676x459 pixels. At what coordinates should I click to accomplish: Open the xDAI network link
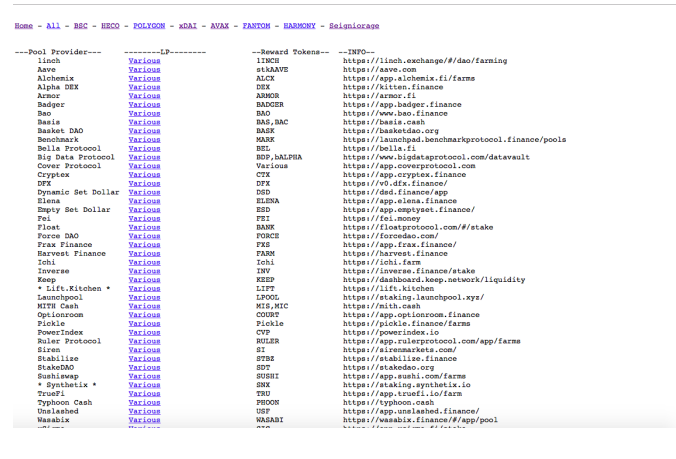point(188,26)
